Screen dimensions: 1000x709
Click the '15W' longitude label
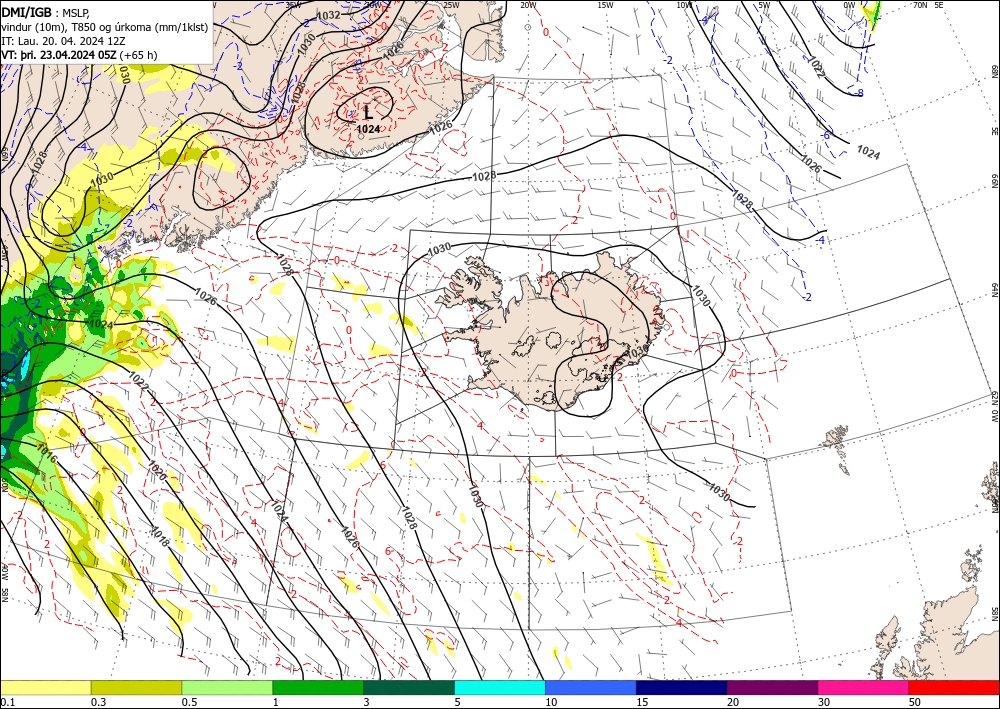[x=605, y=5]
